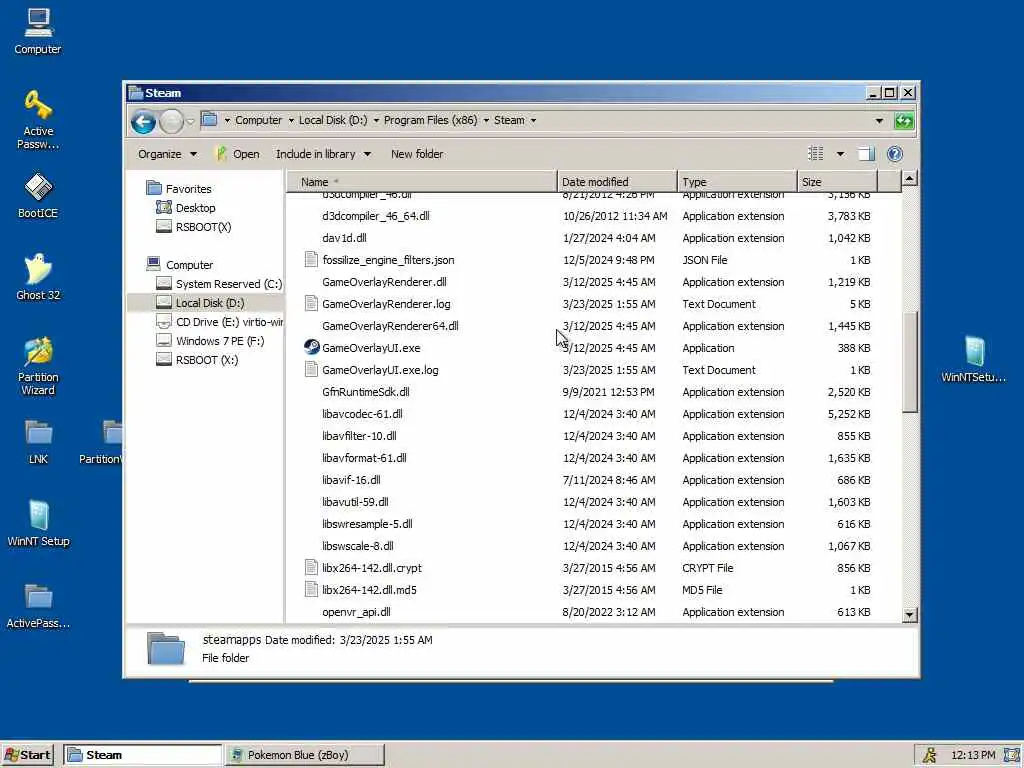Change view using the view icon

tap(816, 154)
